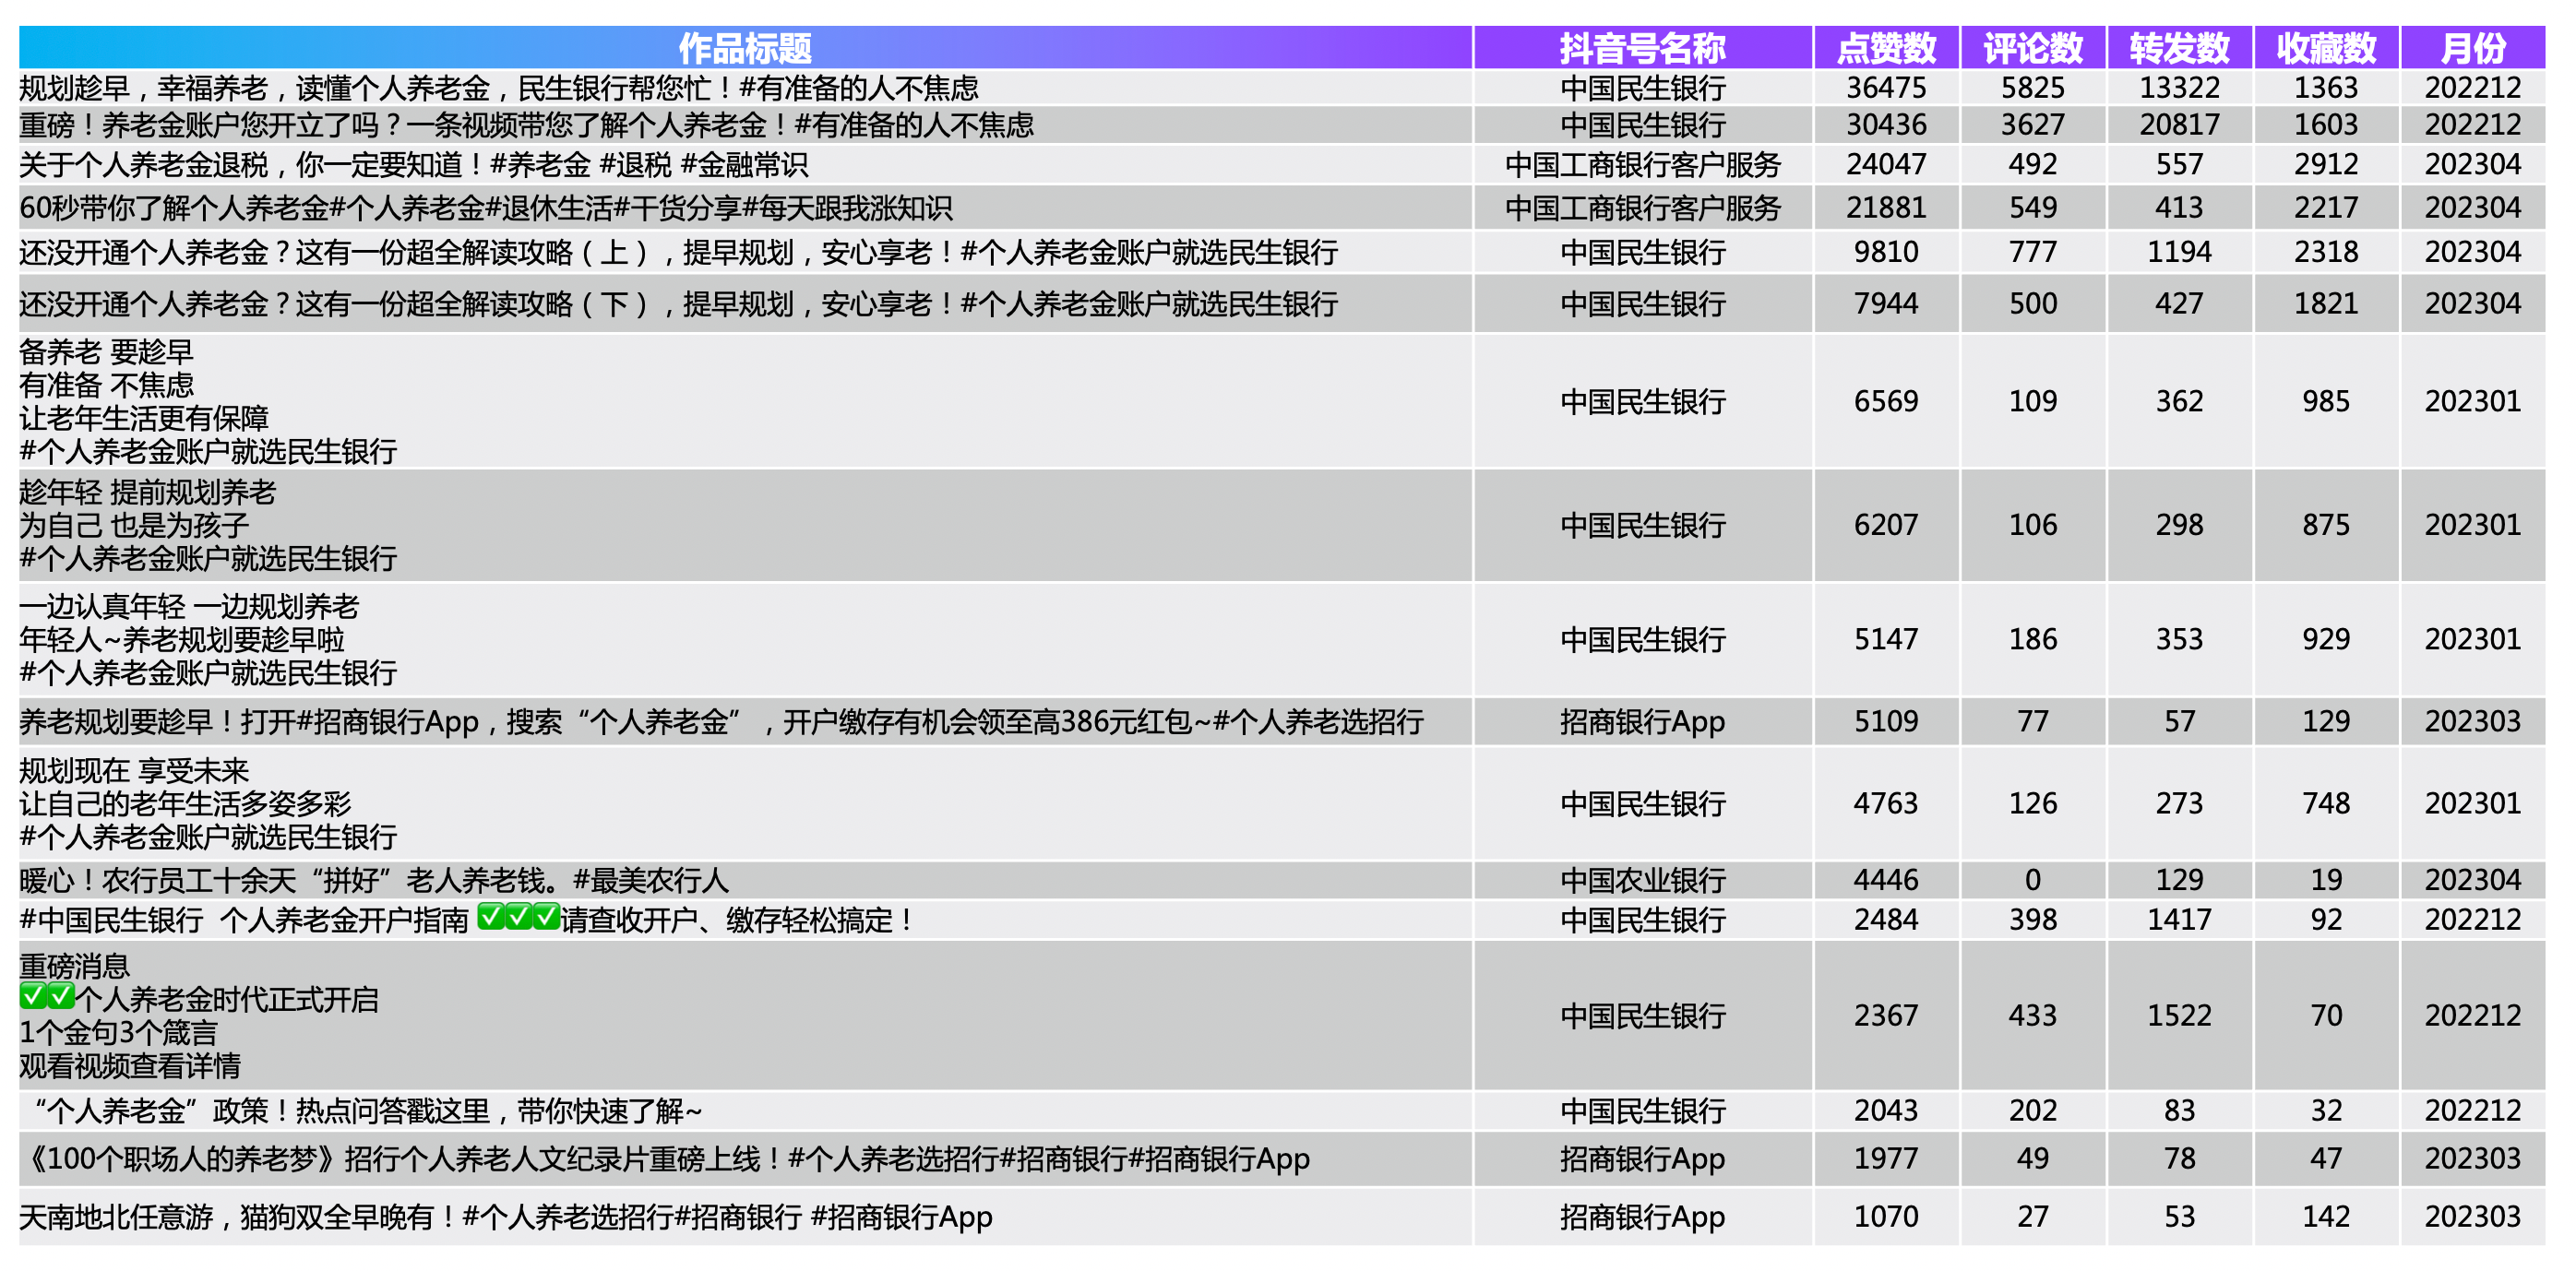Click favorites value 2912

[x=2326, y=164]
